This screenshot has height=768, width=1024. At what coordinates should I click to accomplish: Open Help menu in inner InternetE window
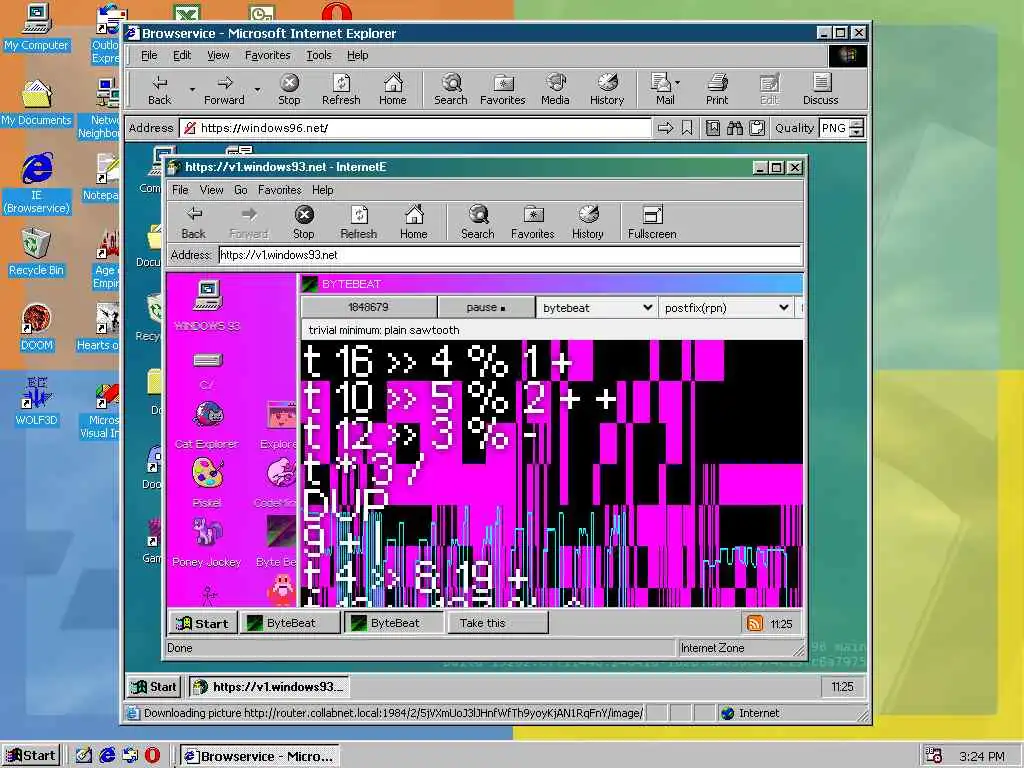[x=323, y=190]
